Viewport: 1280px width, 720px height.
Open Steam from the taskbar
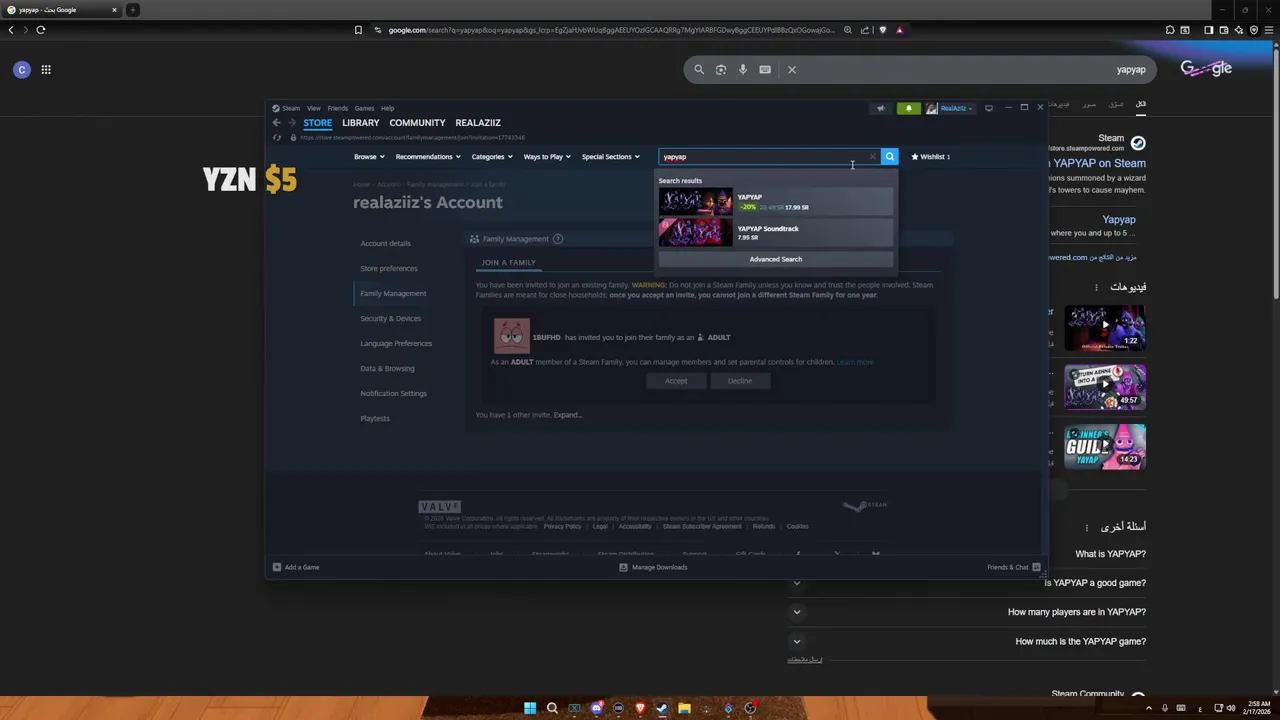(662, 708)
